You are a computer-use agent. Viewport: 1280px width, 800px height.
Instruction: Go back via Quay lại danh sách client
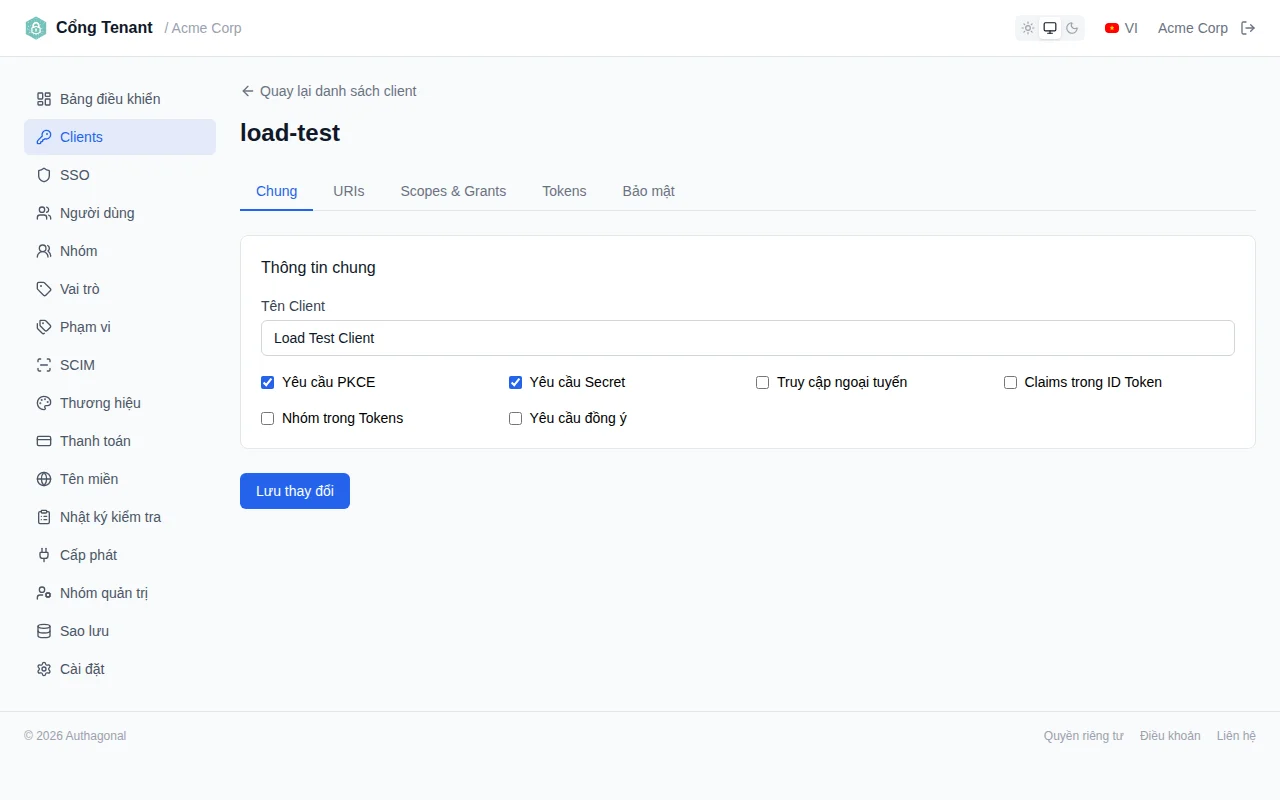click(329, 91)
